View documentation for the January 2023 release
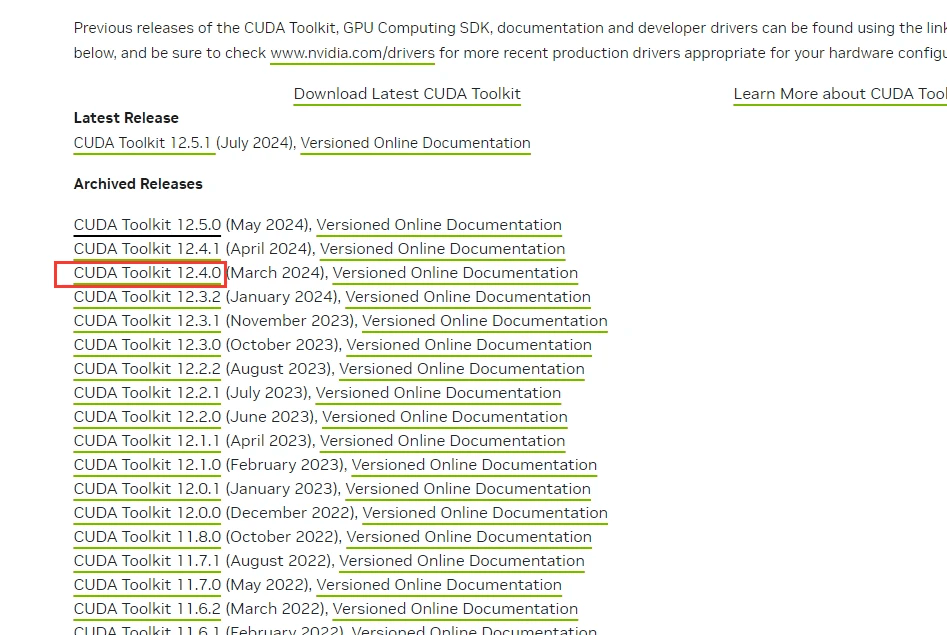Screen dimensions: 947x635 468,489
